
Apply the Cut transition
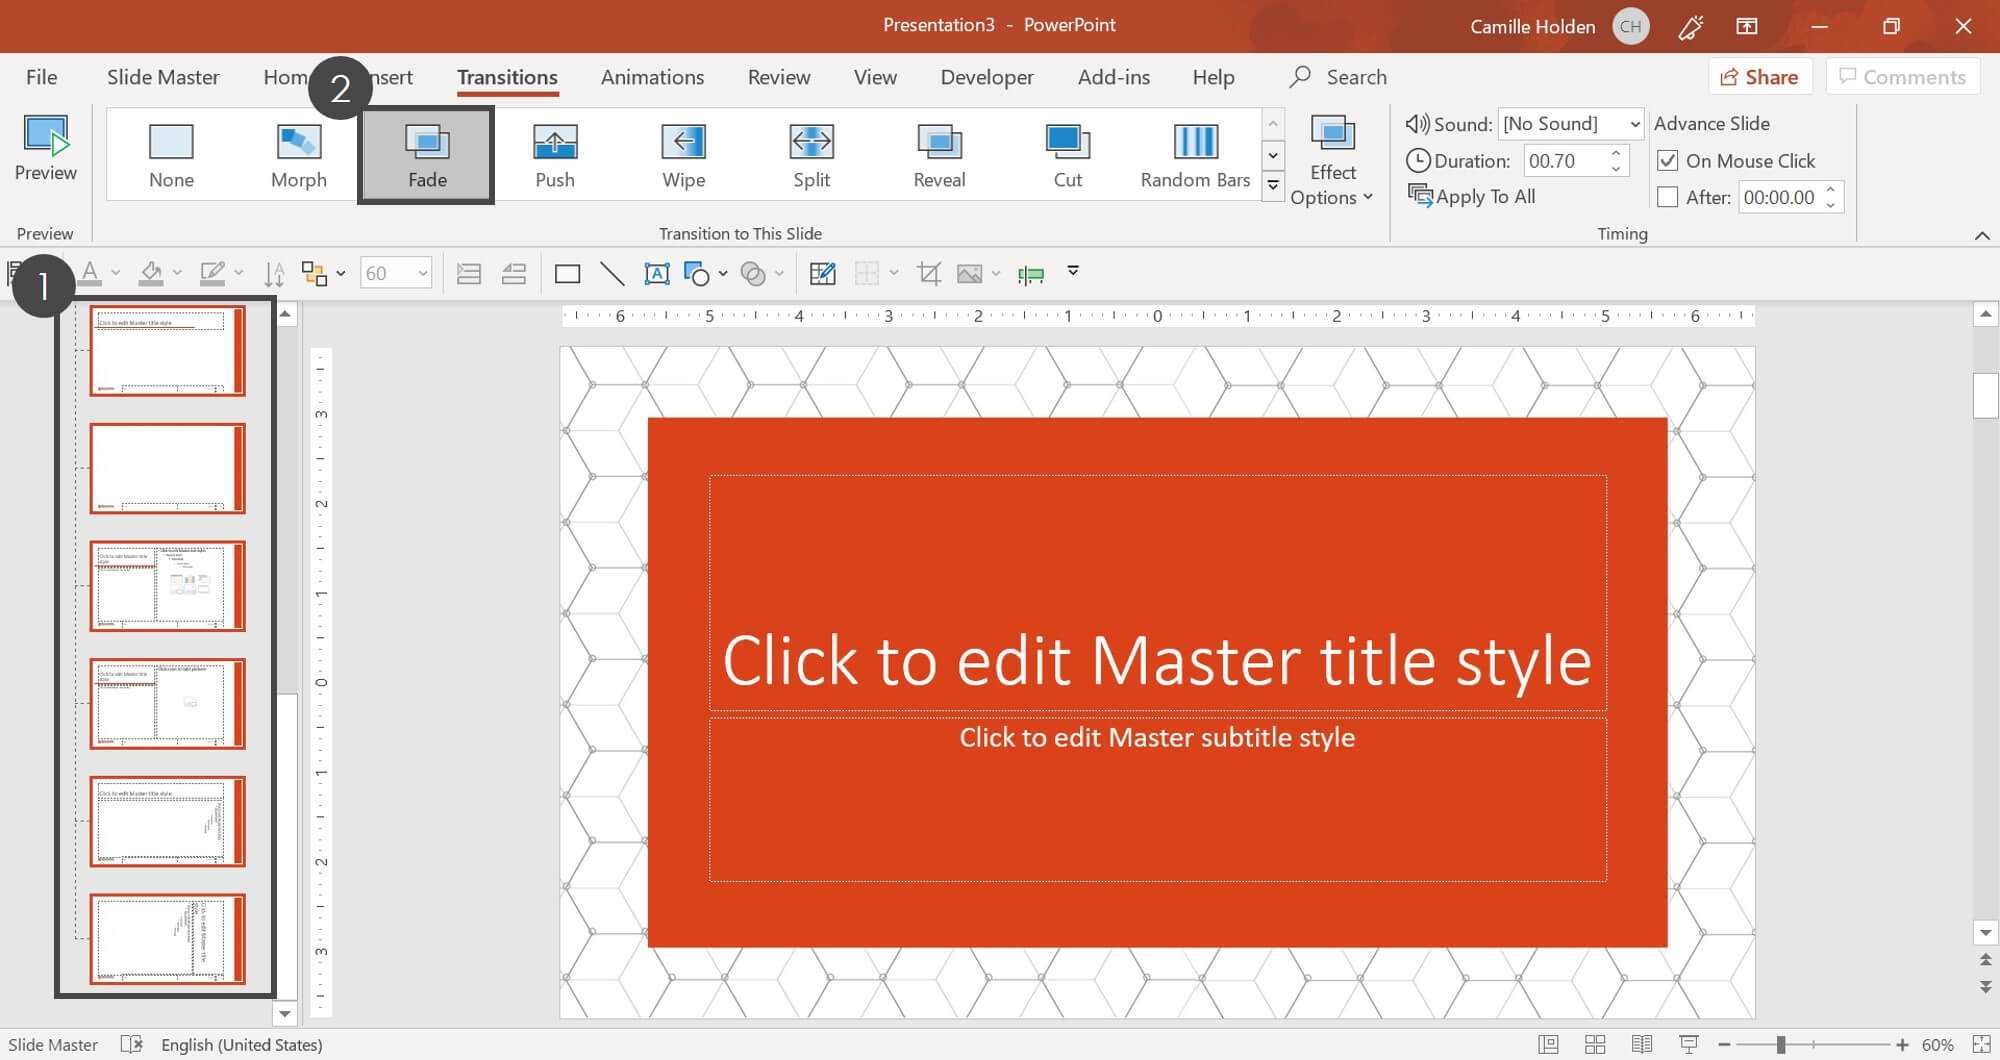[x=1067, y=155]
